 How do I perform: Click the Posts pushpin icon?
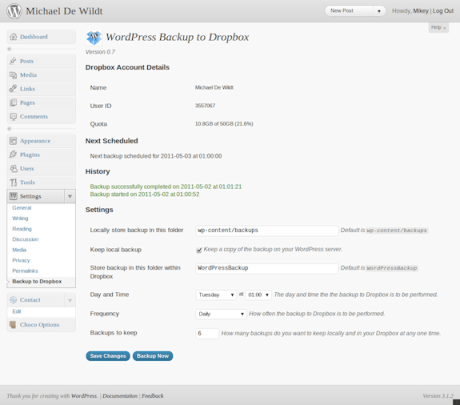pyautogui.click(x=13, y=61)
